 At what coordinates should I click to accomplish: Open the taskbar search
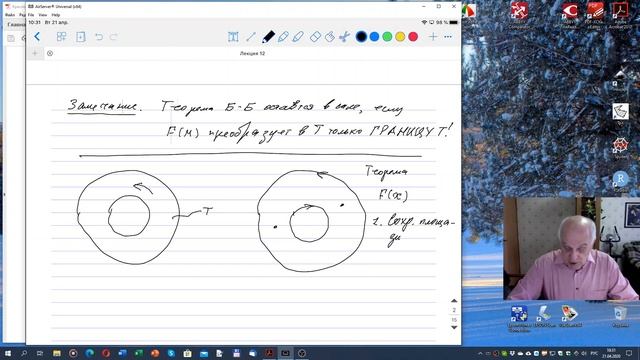(24, 353)
